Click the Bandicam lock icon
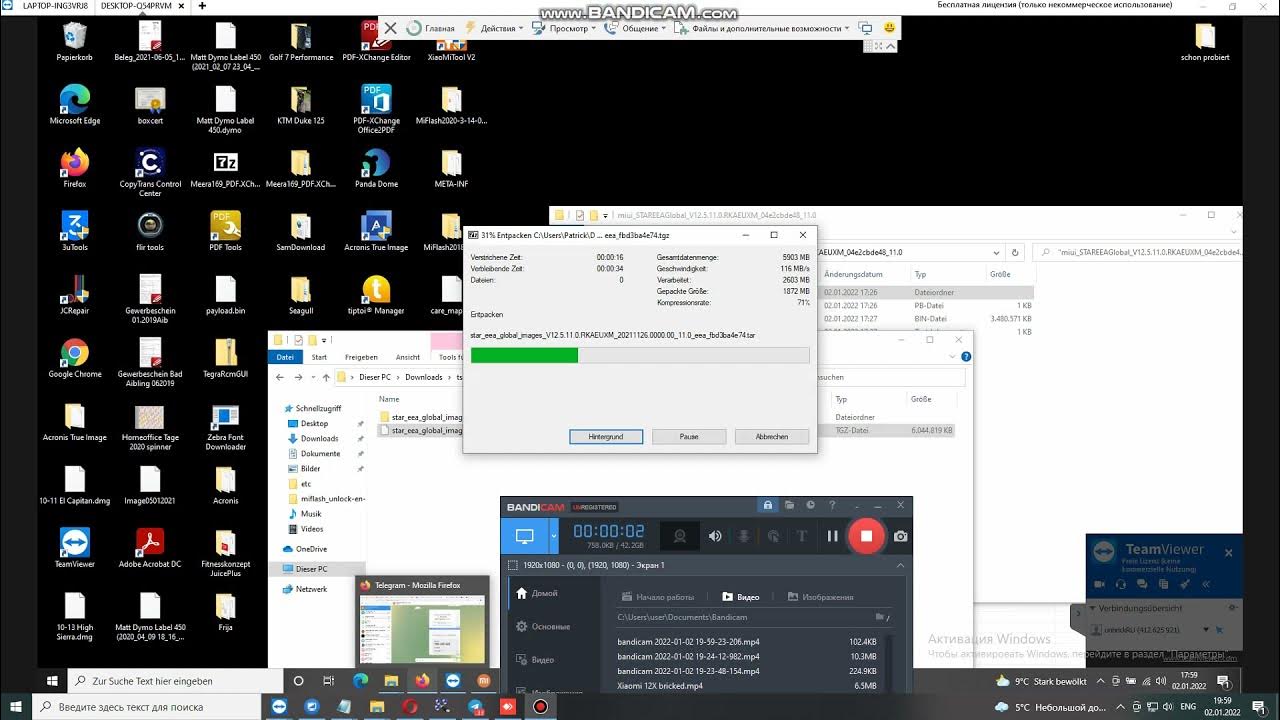This screenshot has width=1280, height=720. point(767,506)
